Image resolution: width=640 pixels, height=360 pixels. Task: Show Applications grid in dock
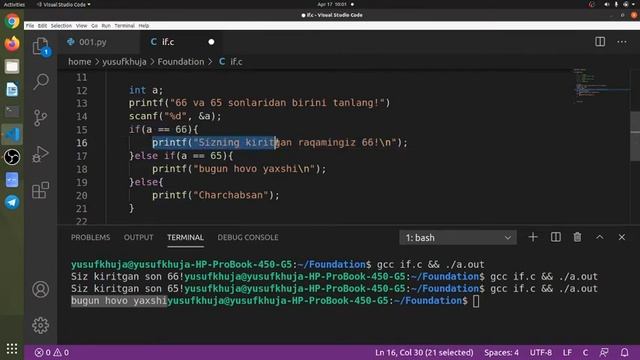[12, 348]
